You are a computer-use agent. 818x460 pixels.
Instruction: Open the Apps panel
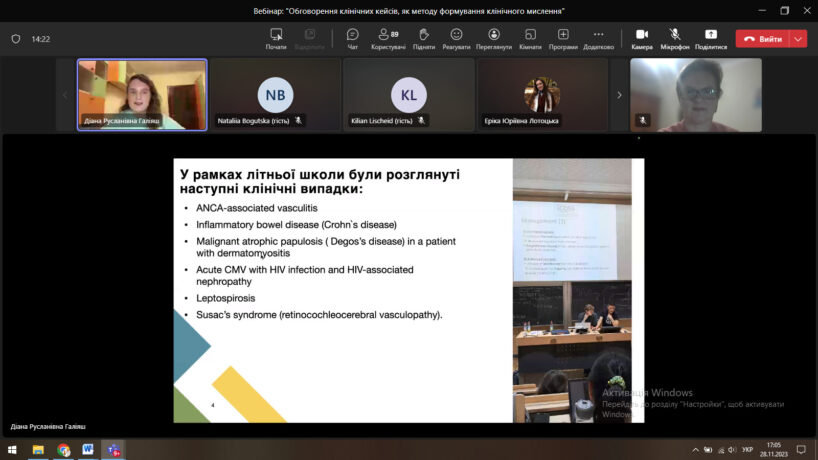click(563, 38)
